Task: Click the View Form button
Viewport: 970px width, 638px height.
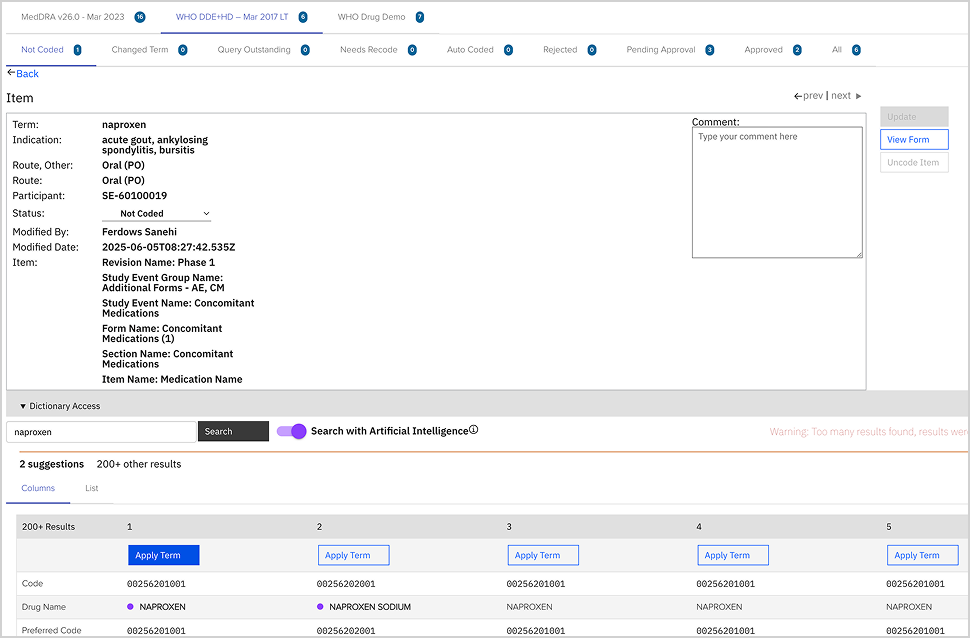Action: point(913,139)
